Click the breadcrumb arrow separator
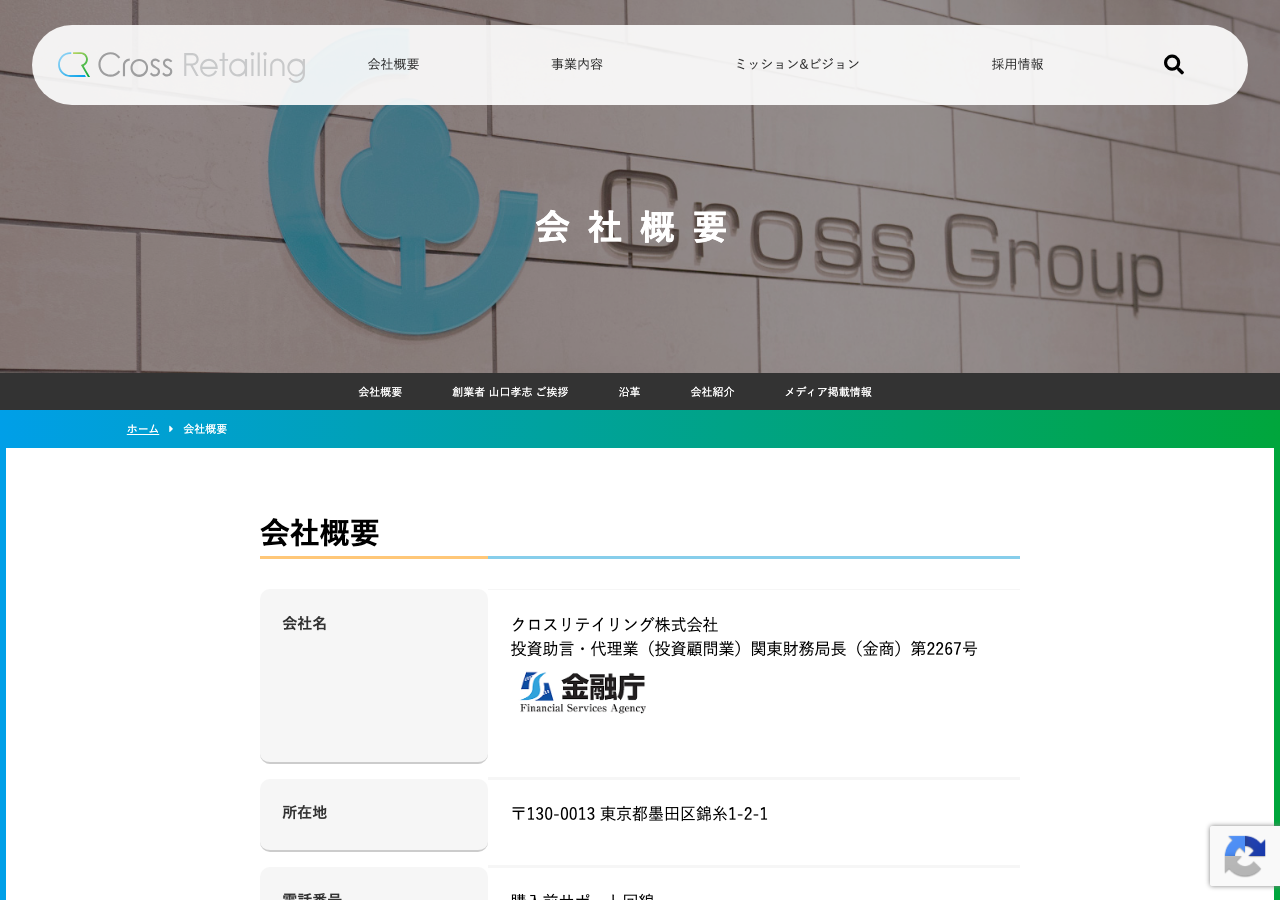1280x900 pixels. click(x=171, y=429)
